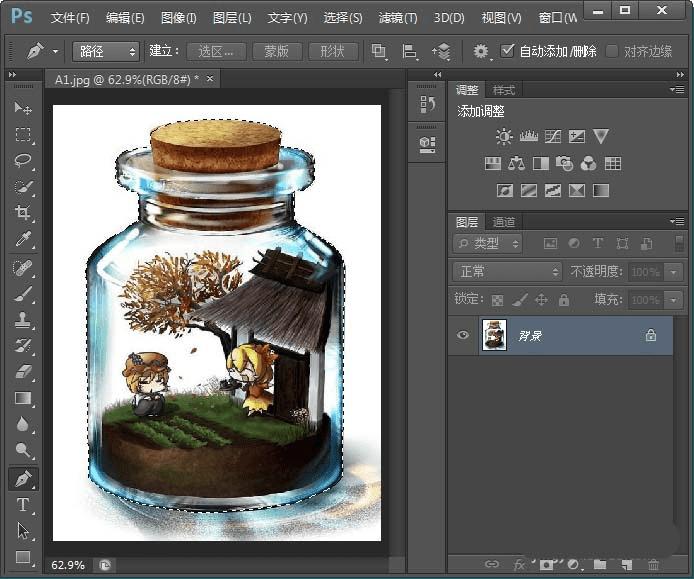Switch to the 通道 tab
Image resolution: width=694 pixels, height=579 pixels.
pos(504,222)
